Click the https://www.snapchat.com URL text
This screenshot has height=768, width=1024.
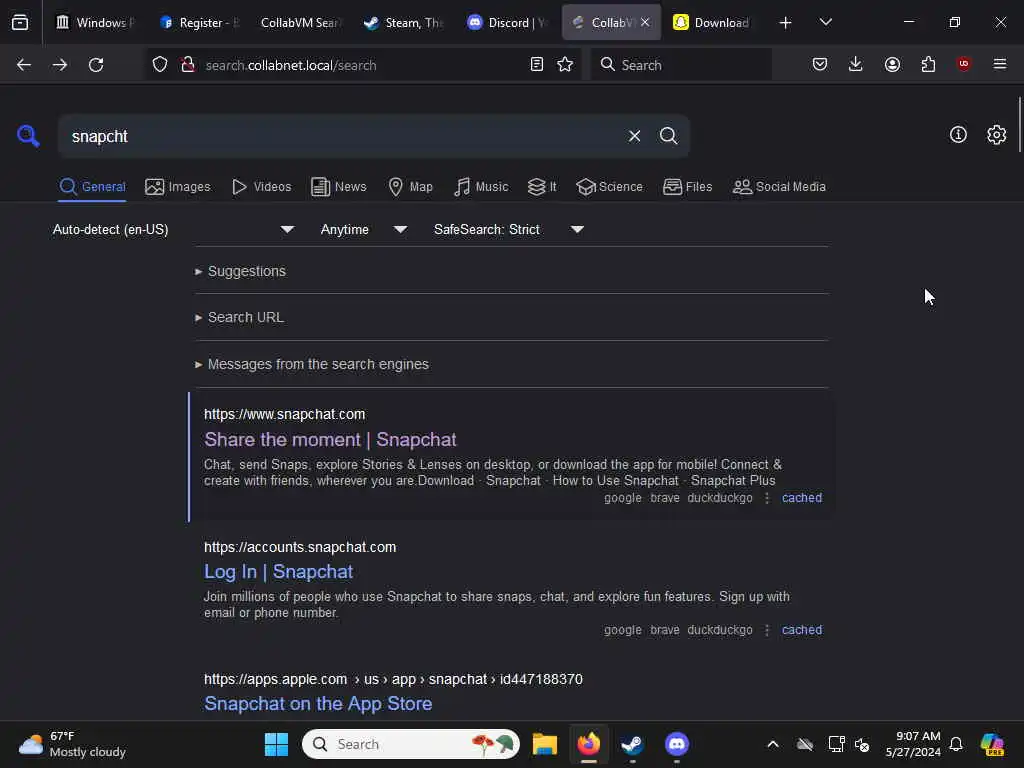(284, 414)
